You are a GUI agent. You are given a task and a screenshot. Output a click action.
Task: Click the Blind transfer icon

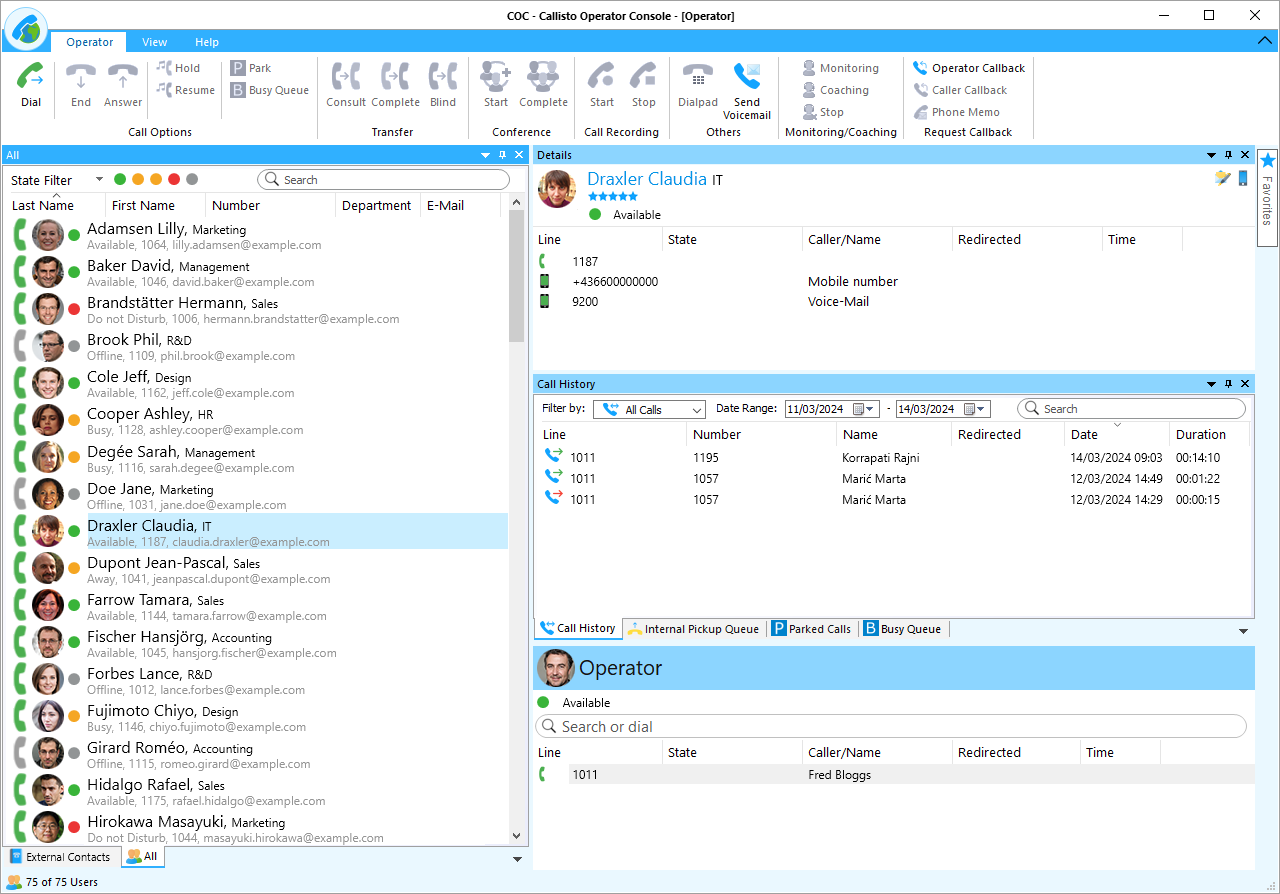point(443,76)
